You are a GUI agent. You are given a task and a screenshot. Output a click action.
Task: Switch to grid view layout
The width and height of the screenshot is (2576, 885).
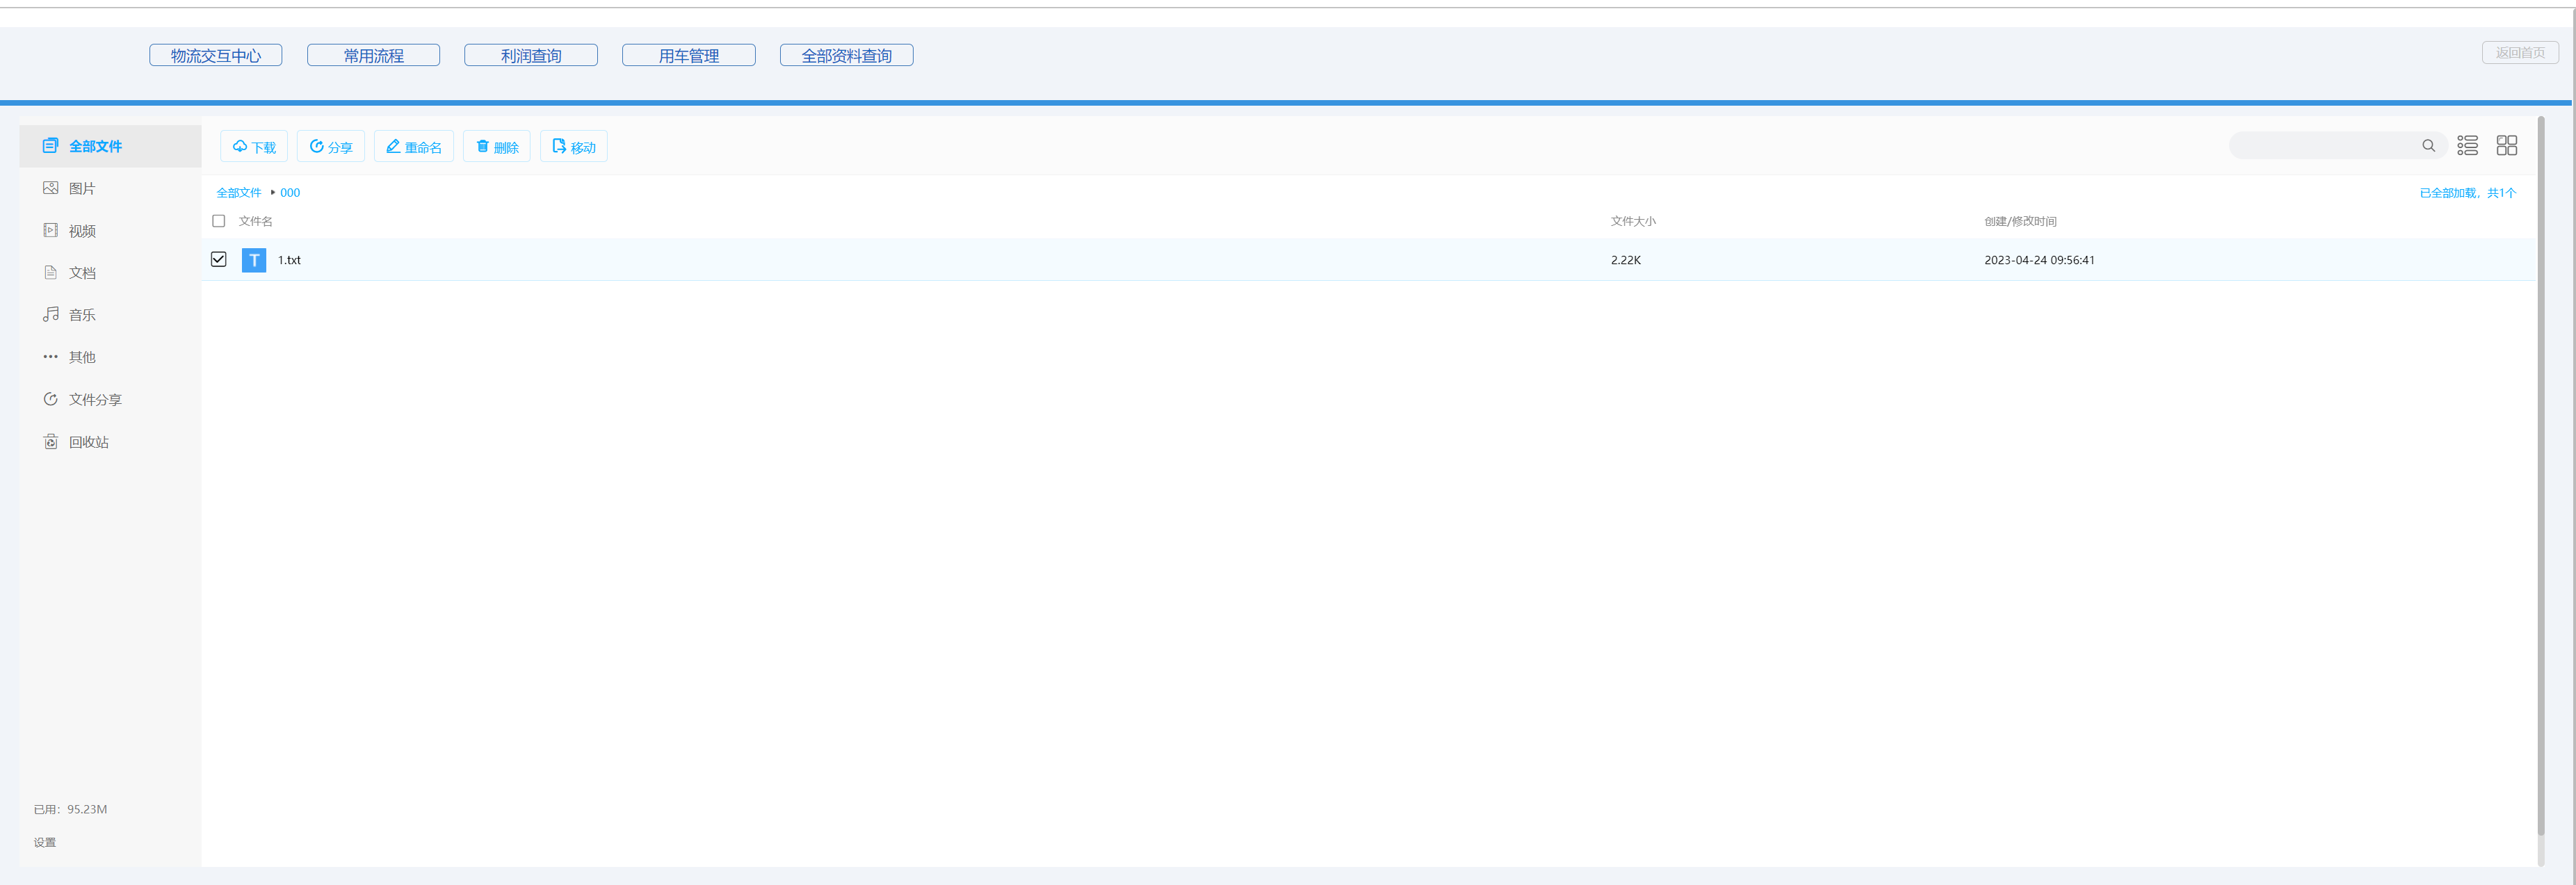point(2506,146)
